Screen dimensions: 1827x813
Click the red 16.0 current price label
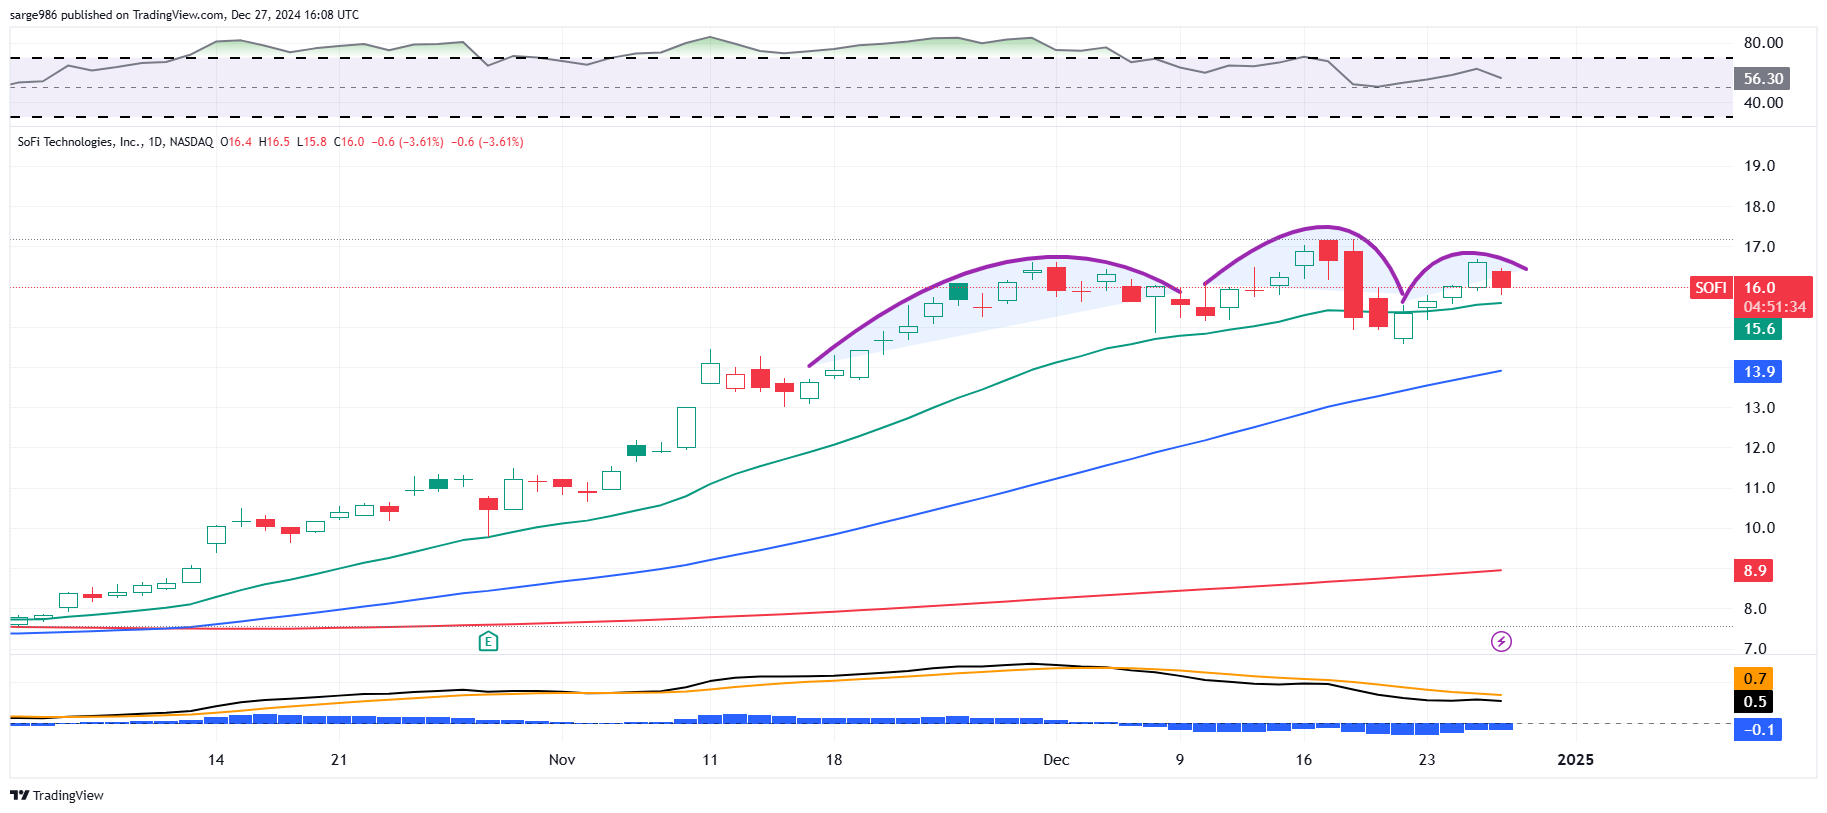tap(1760, 288)
